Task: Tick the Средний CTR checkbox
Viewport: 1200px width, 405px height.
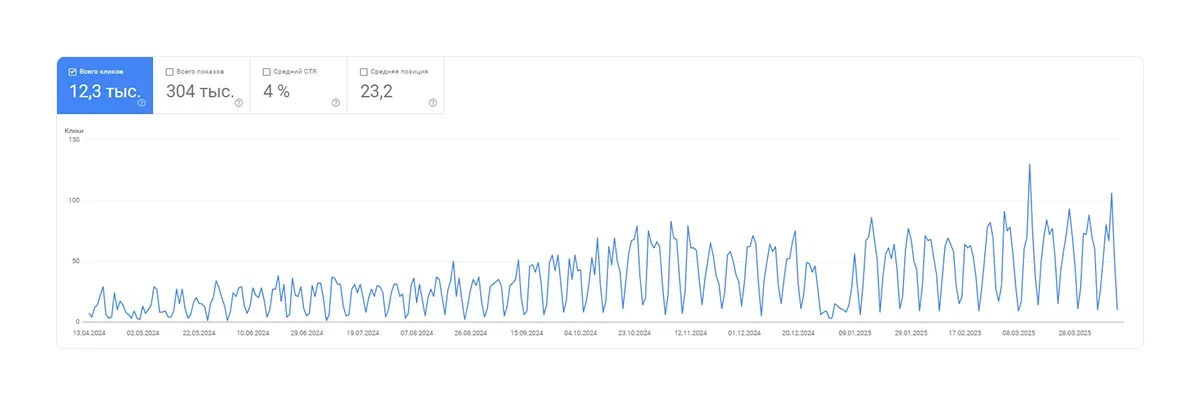Action: [x=266, y=72]
